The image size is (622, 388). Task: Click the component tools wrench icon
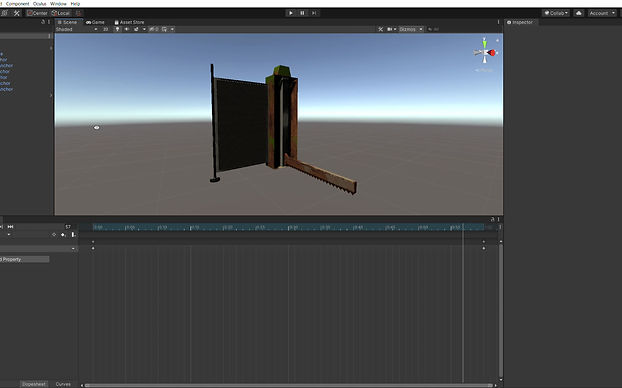[x=380, y=29]
